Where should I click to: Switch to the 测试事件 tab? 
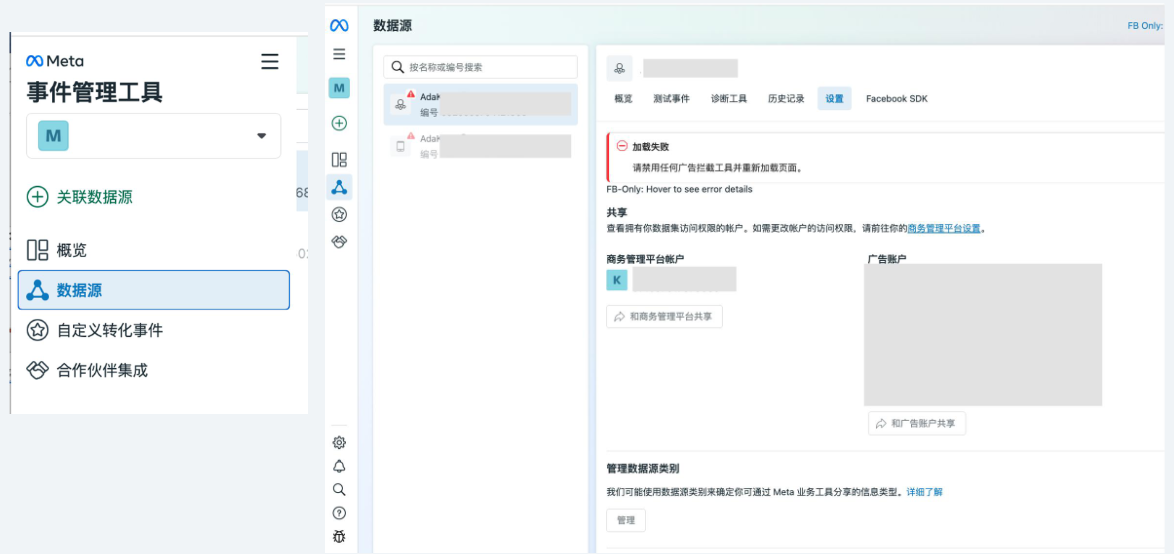tap(671, 99)
